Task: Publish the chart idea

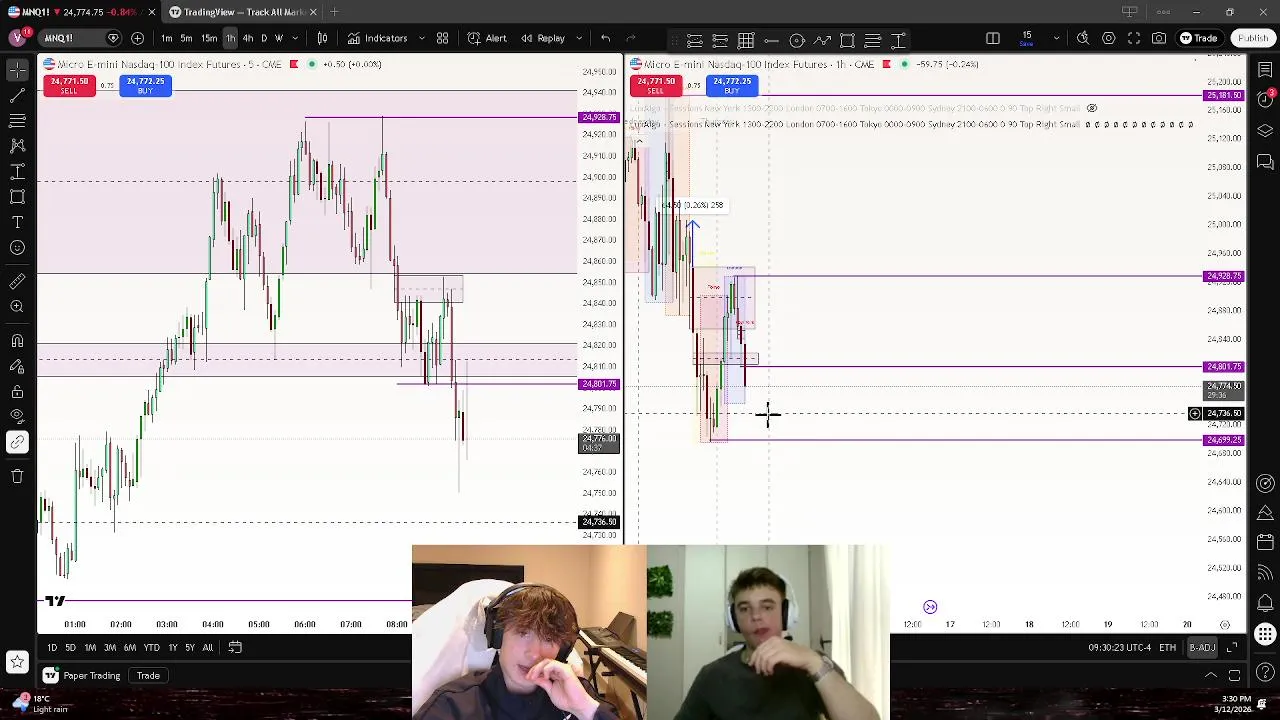Action: coord(1252,38)
